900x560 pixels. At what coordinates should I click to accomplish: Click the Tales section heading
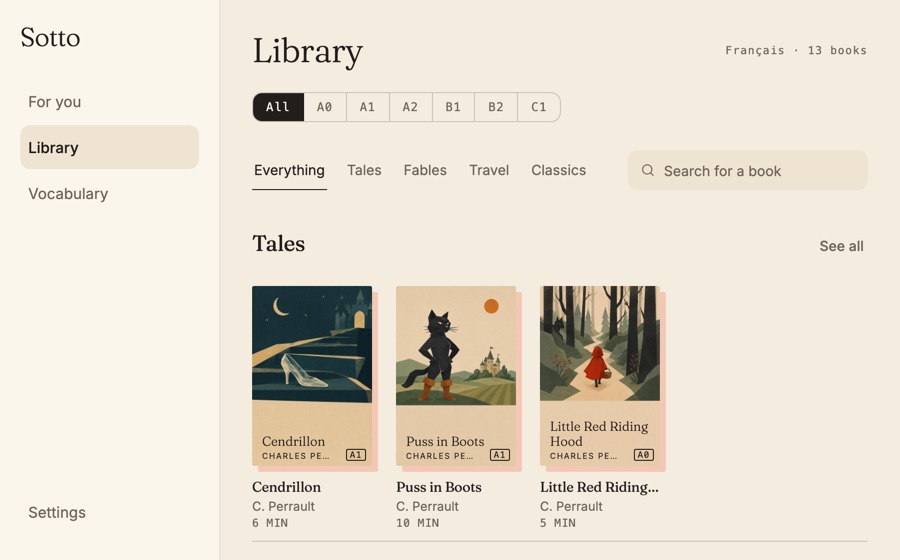point(279,244)
